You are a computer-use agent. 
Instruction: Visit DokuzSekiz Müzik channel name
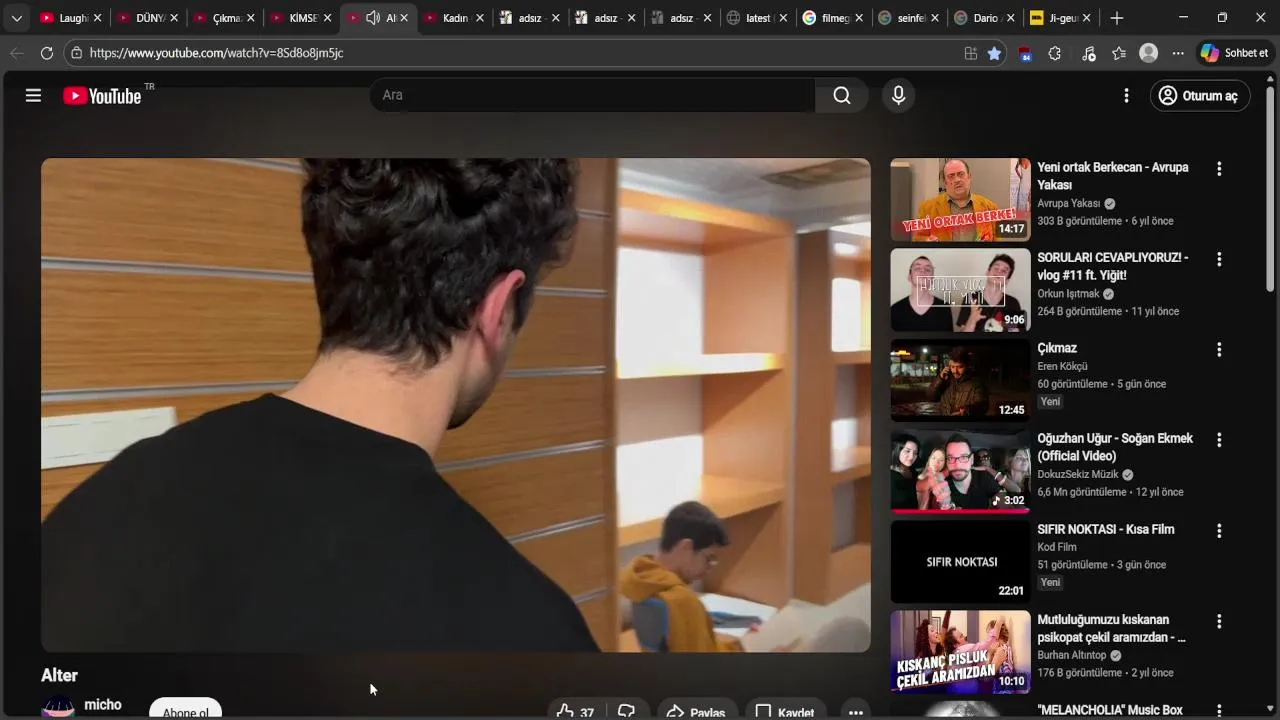pyautogui.click(x=1078, y=474)
